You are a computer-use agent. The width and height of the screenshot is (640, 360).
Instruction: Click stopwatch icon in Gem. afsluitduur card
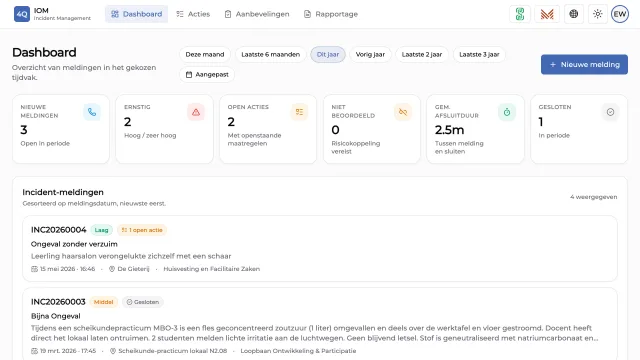(x=507, y=112)
